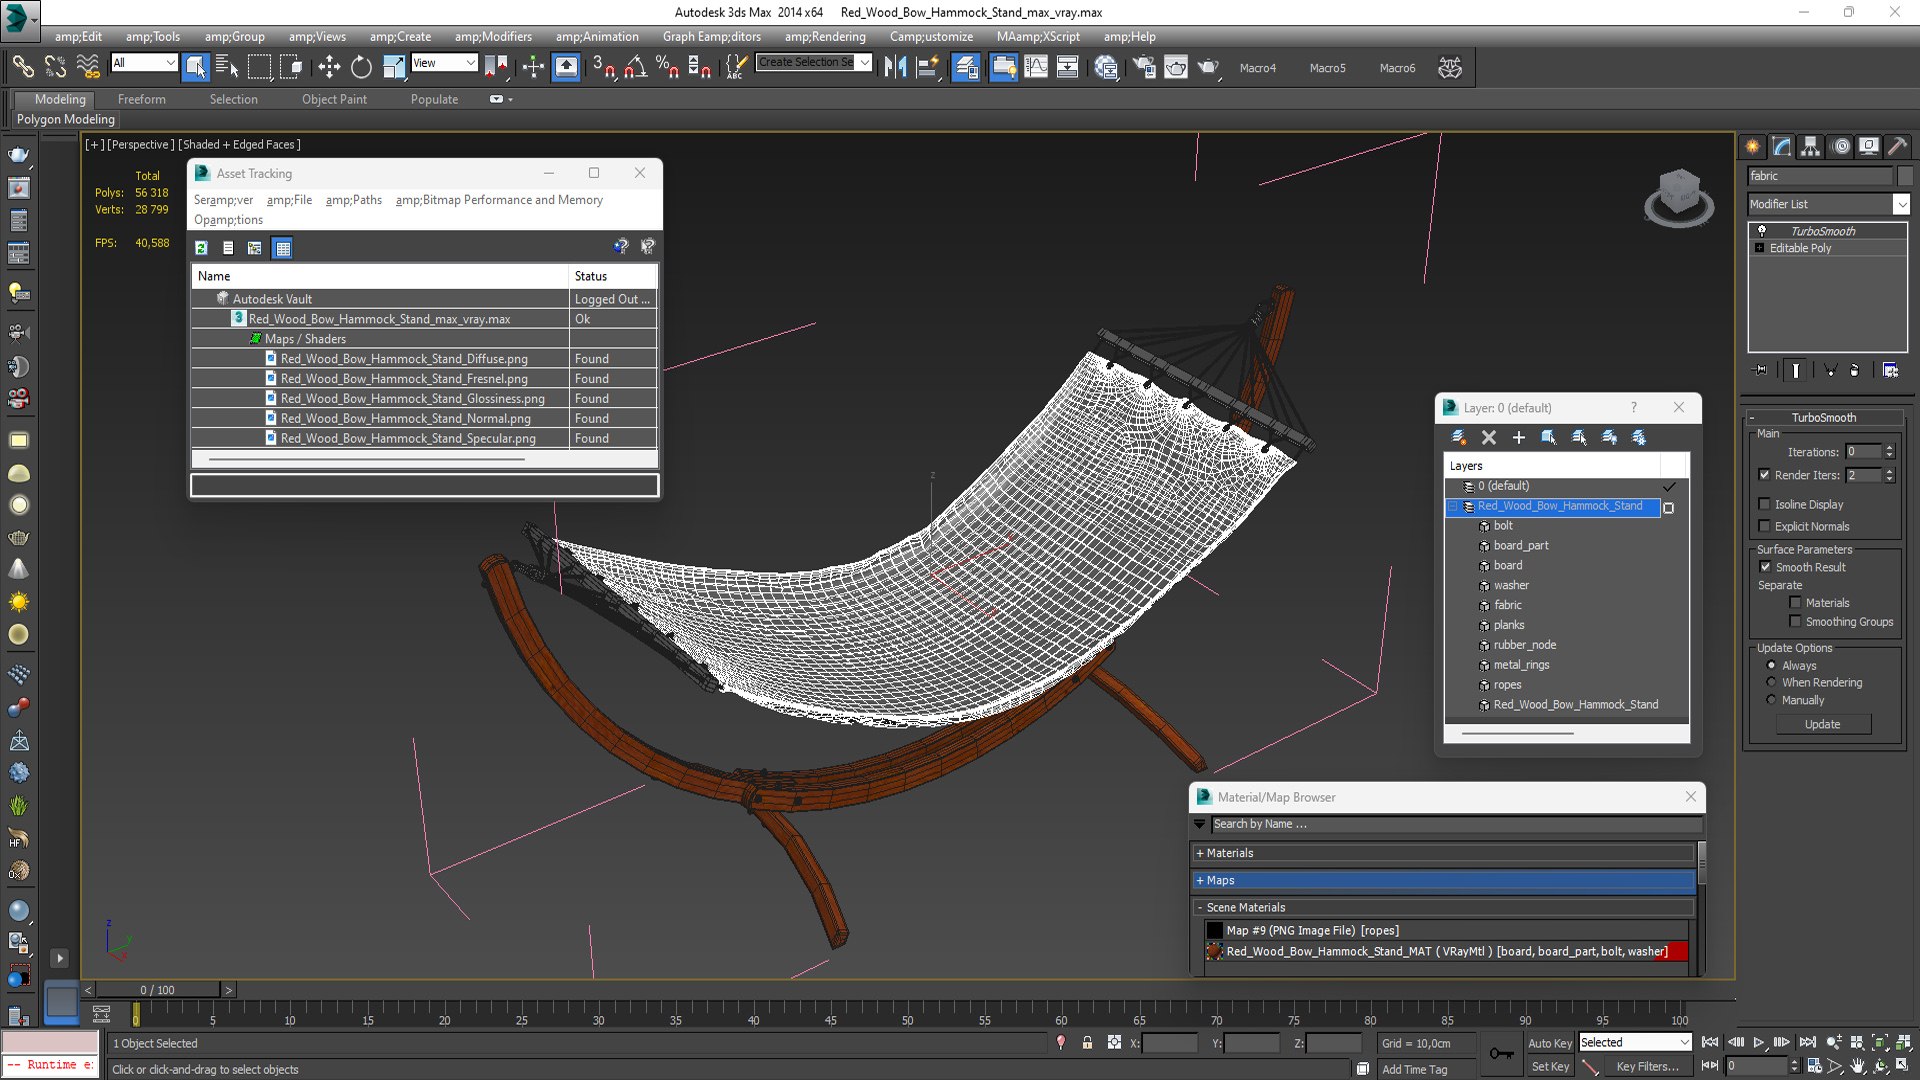Click the Auto Key button
Viewport: 1920px width, 1080px height.
tap(1549, 1043)
